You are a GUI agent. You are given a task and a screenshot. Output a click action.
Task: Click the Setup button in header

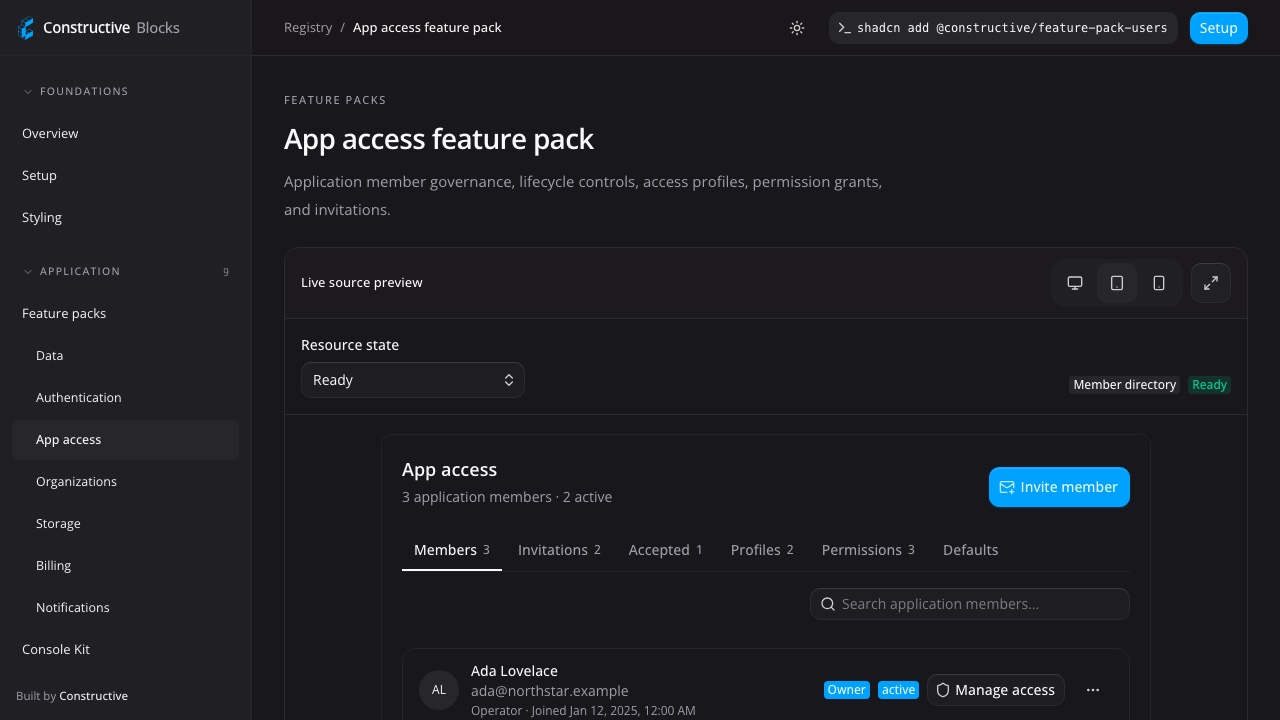(1219, 28)
